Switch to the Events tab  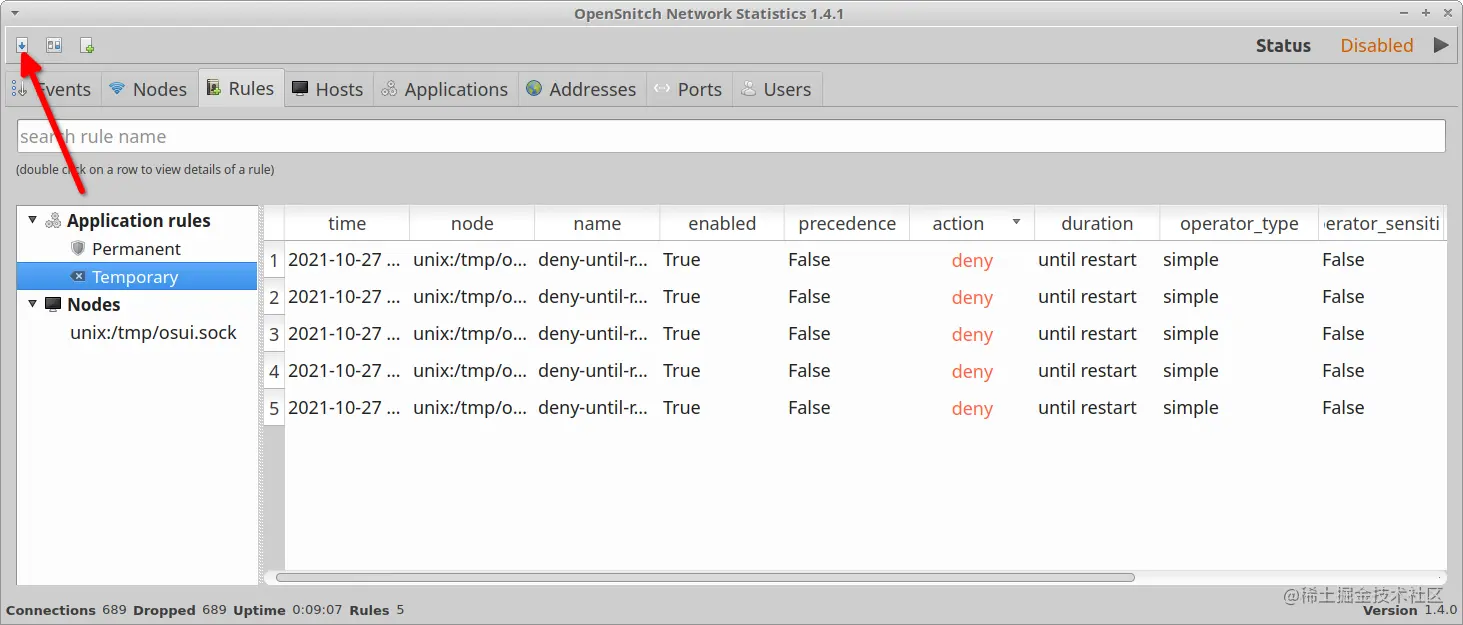(54, 89)
